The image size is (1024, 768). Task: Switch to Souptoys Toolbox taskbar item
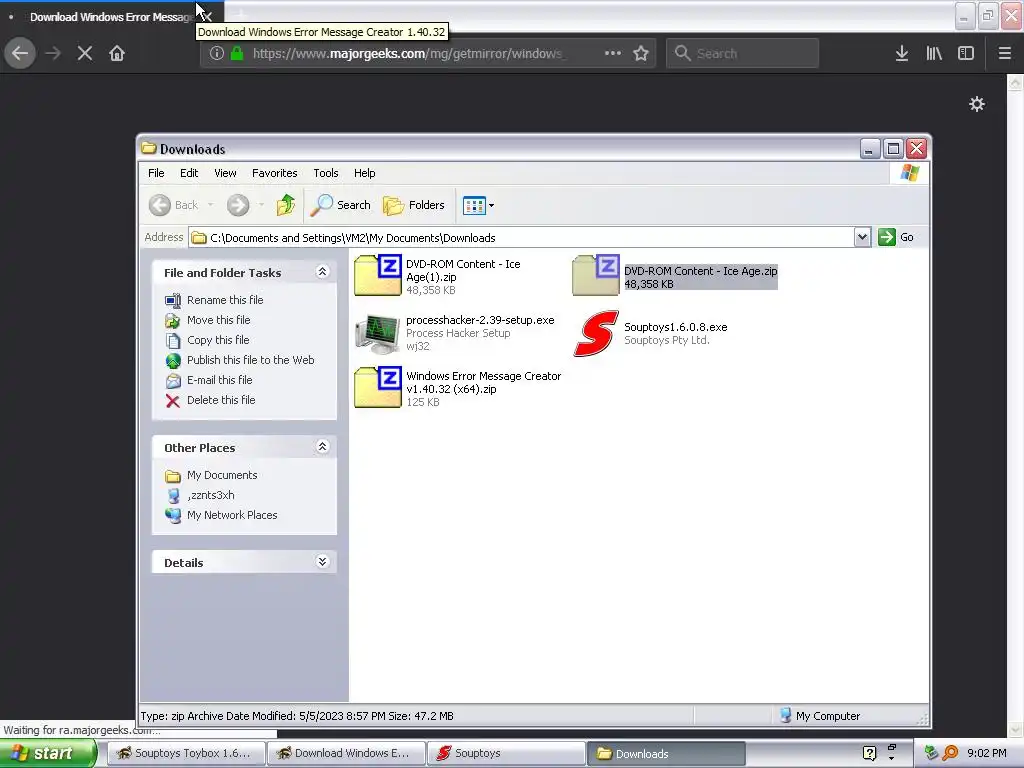185,753
